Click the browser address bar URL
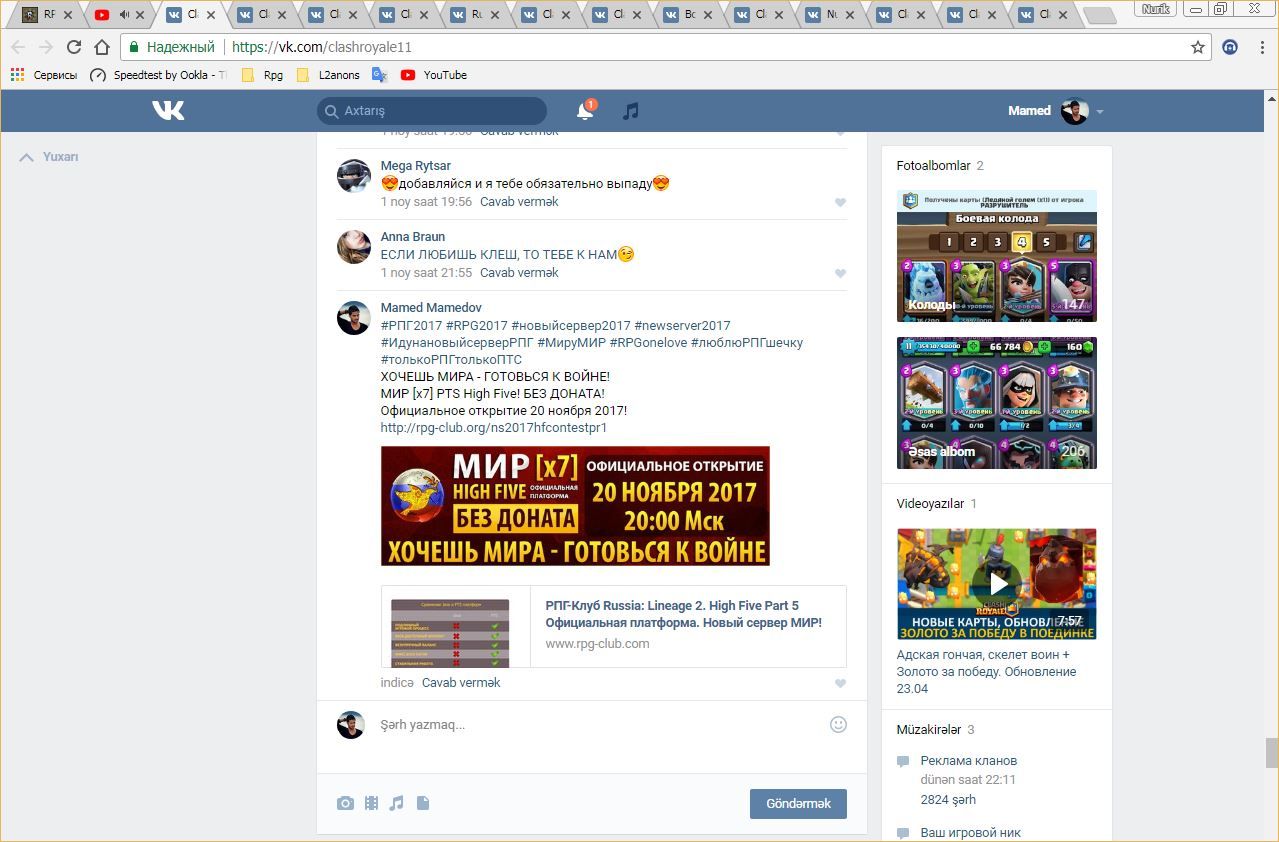The image size is (1279, 842). pos(322,47)
